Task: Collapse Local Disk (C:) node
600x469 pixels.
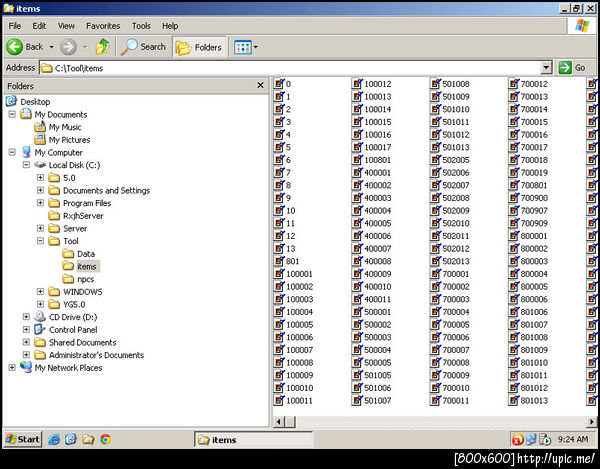Action: coord(26,165)
